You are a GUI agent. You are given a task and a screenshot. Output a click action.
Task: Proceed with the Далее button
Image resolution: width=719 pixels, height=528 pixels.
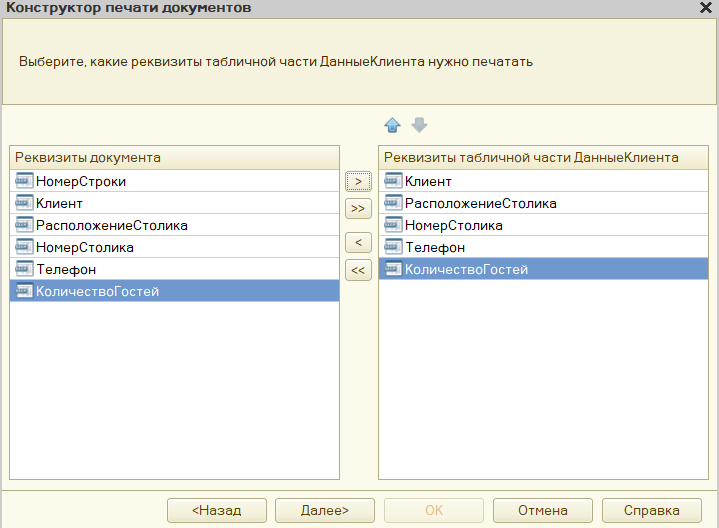325,510
